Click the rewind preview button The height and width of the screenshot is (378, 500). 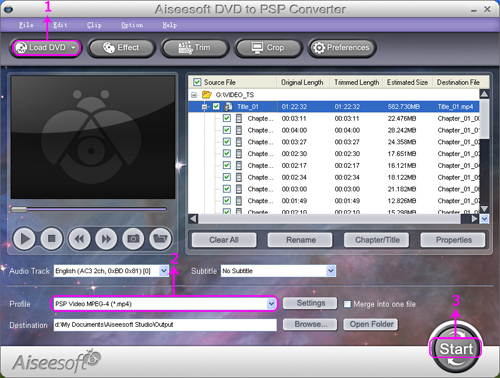pos(79,239)
